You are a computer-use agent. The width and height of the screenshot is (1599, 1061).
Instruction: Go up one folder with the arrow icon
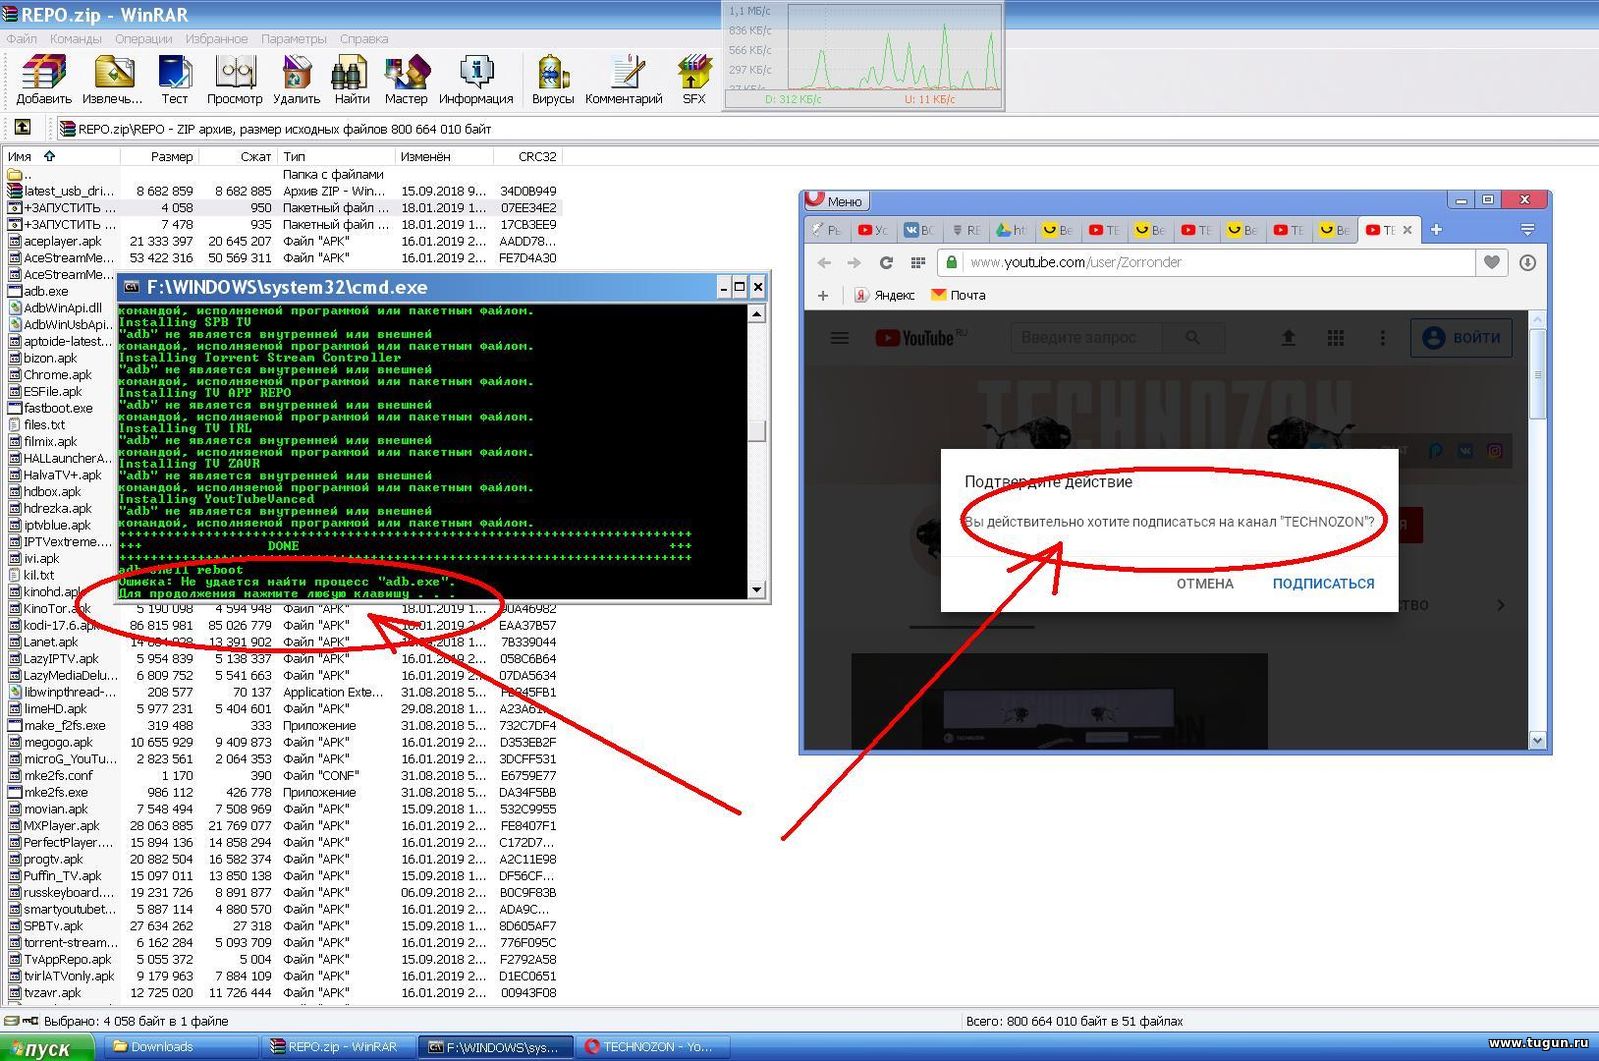22,128
